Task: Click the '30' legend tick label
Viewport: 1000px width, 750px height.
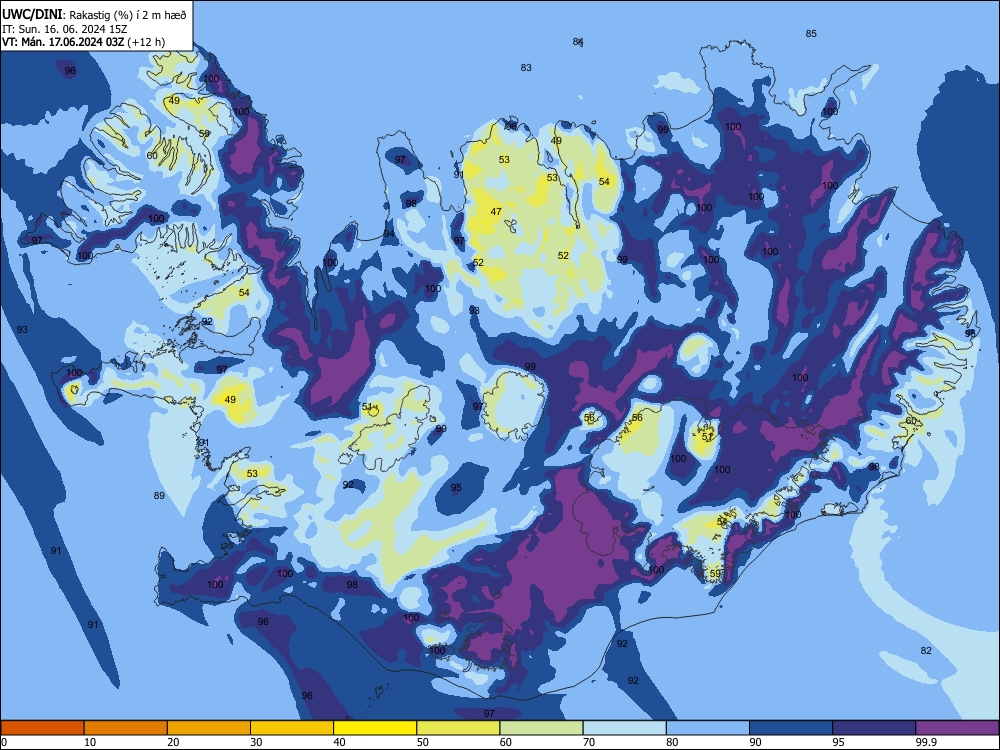Action: coord(256,742)
